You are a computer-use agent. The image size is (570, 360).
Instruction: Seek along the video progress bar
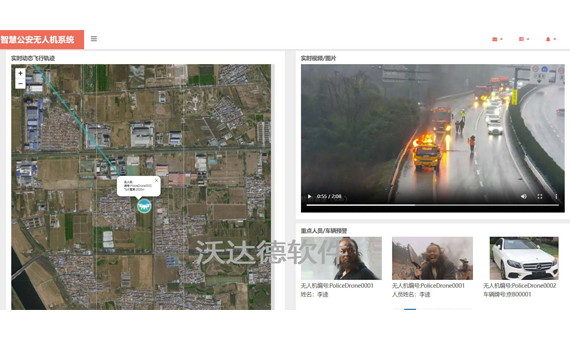click(433, 205)
